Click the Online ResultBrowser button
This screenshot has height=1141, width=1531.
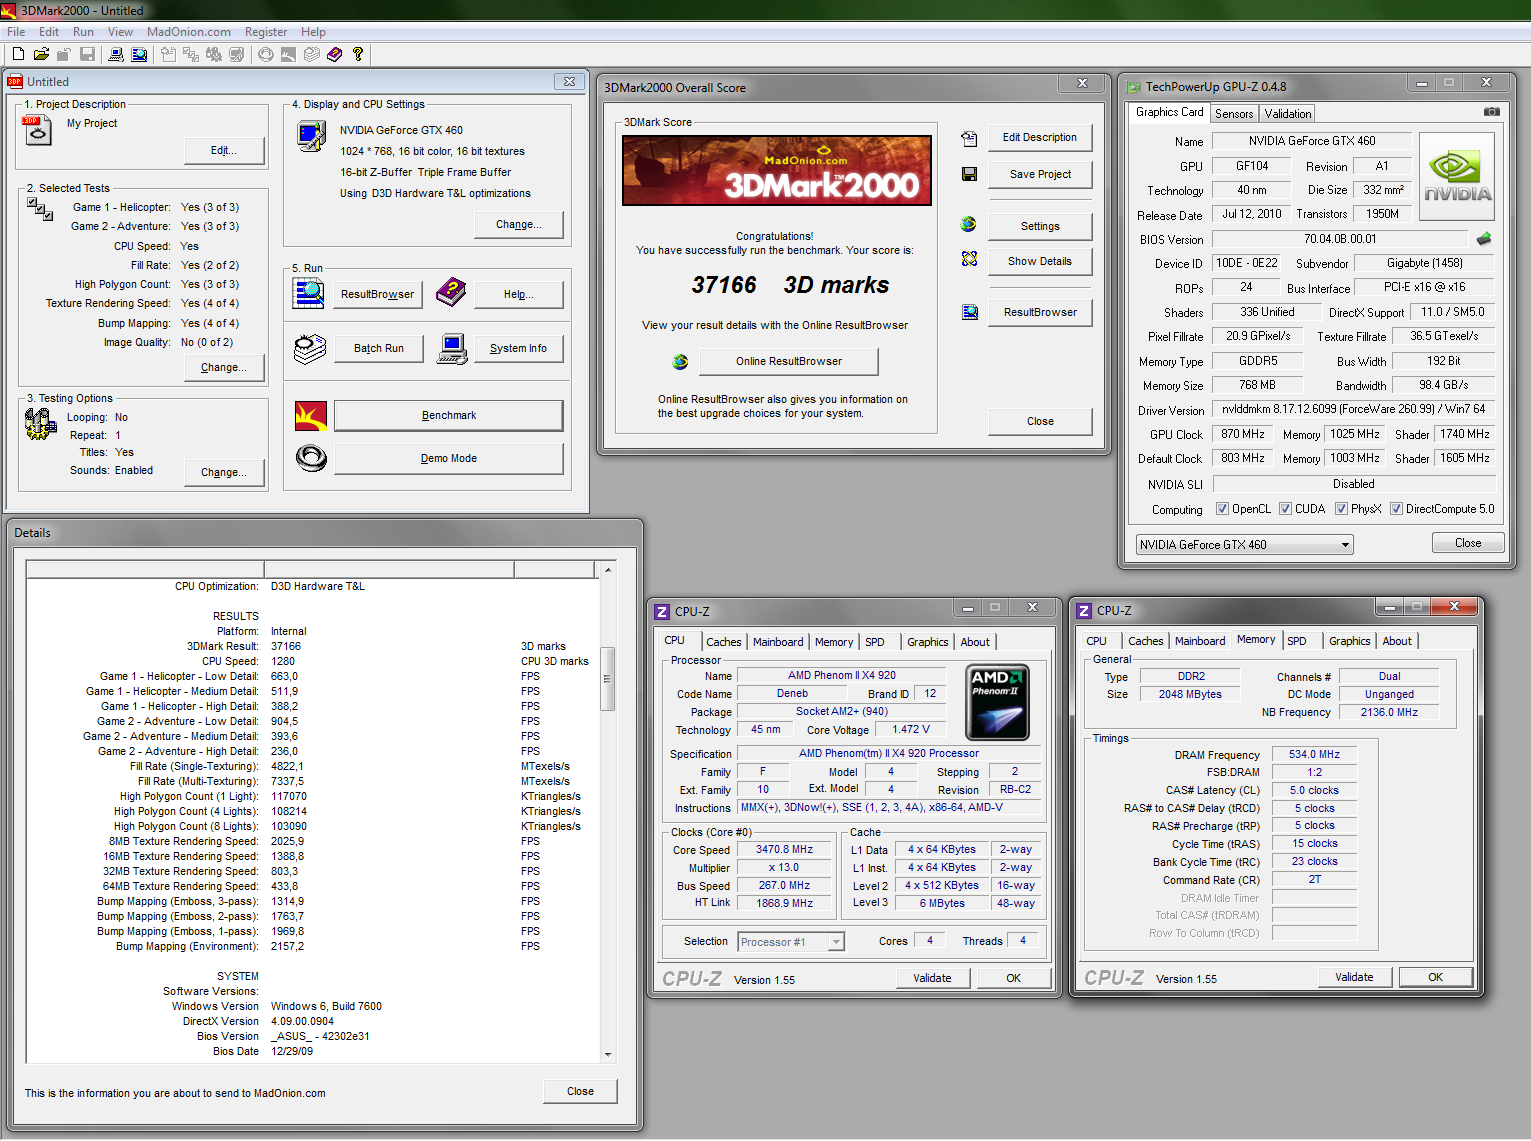tap(789, 361)
